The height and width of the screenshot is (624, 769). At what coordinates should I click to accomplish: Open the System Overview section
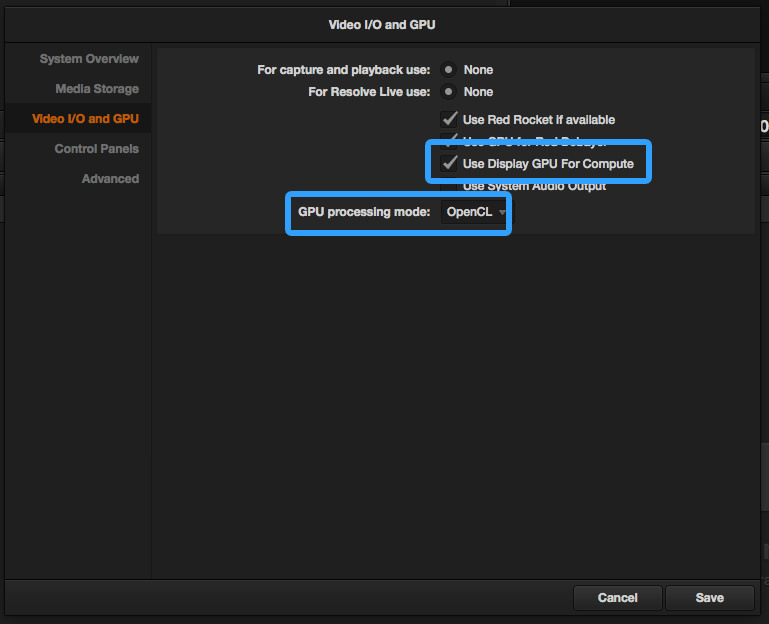pyautogui.click(x=89, y=59)
